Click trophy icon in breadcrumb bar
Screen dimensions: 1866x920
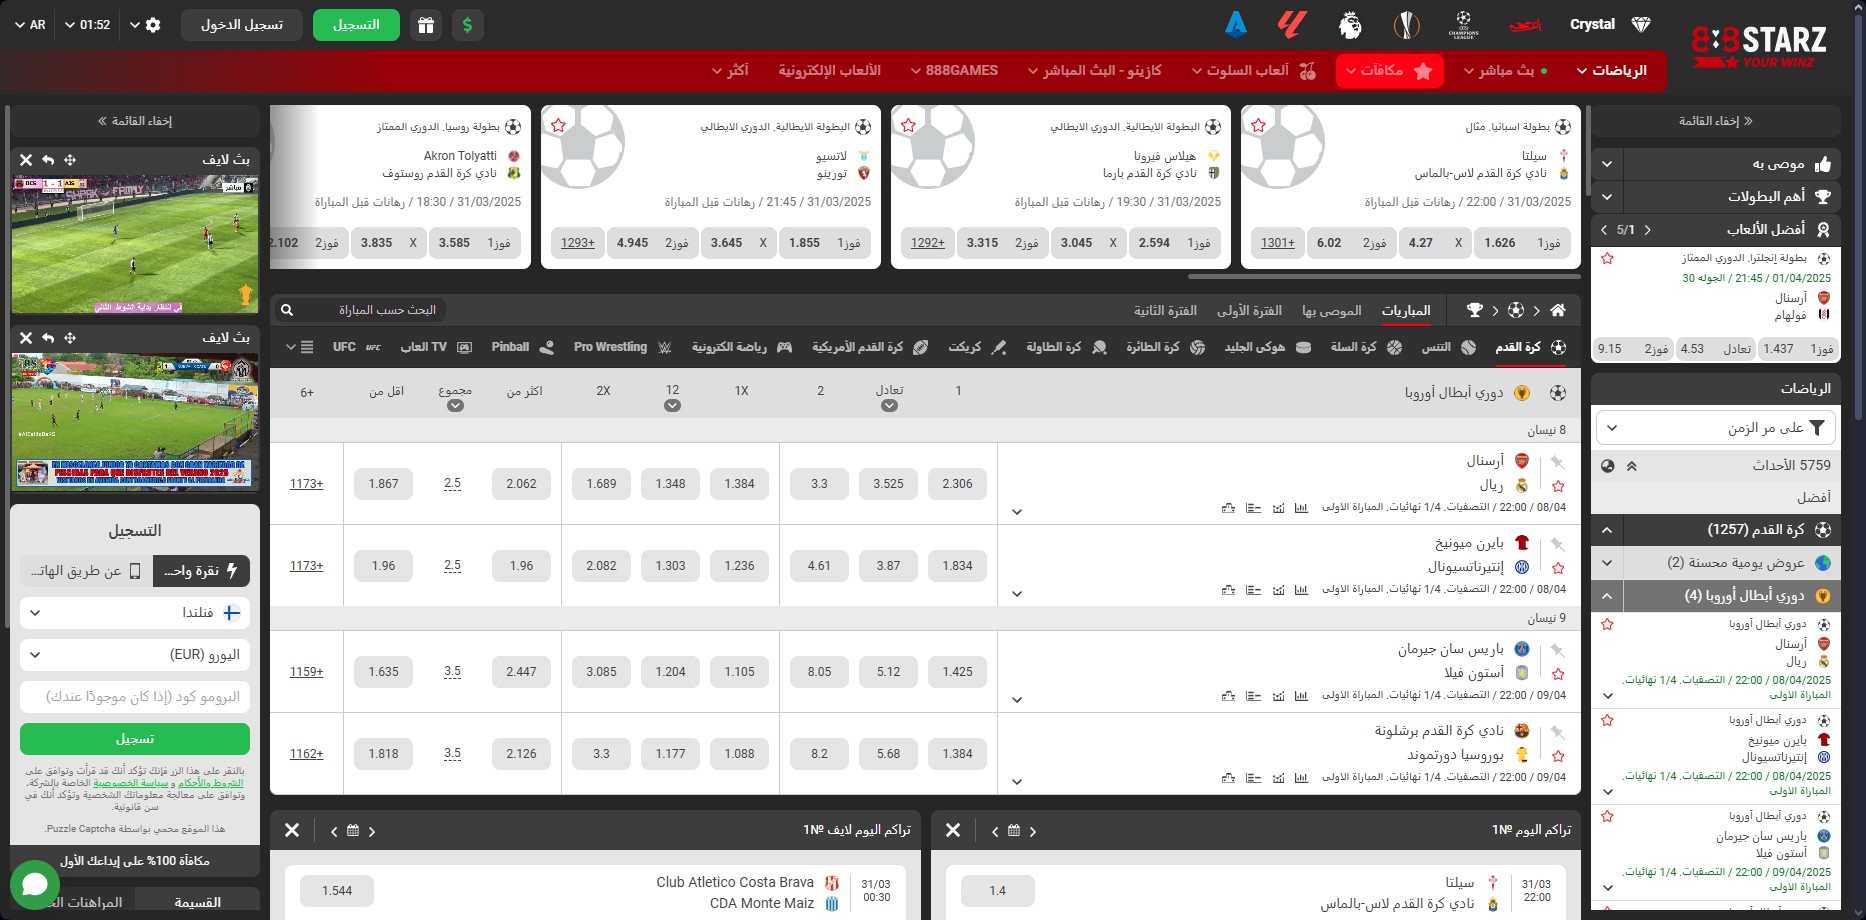[x=1475, y=310]
